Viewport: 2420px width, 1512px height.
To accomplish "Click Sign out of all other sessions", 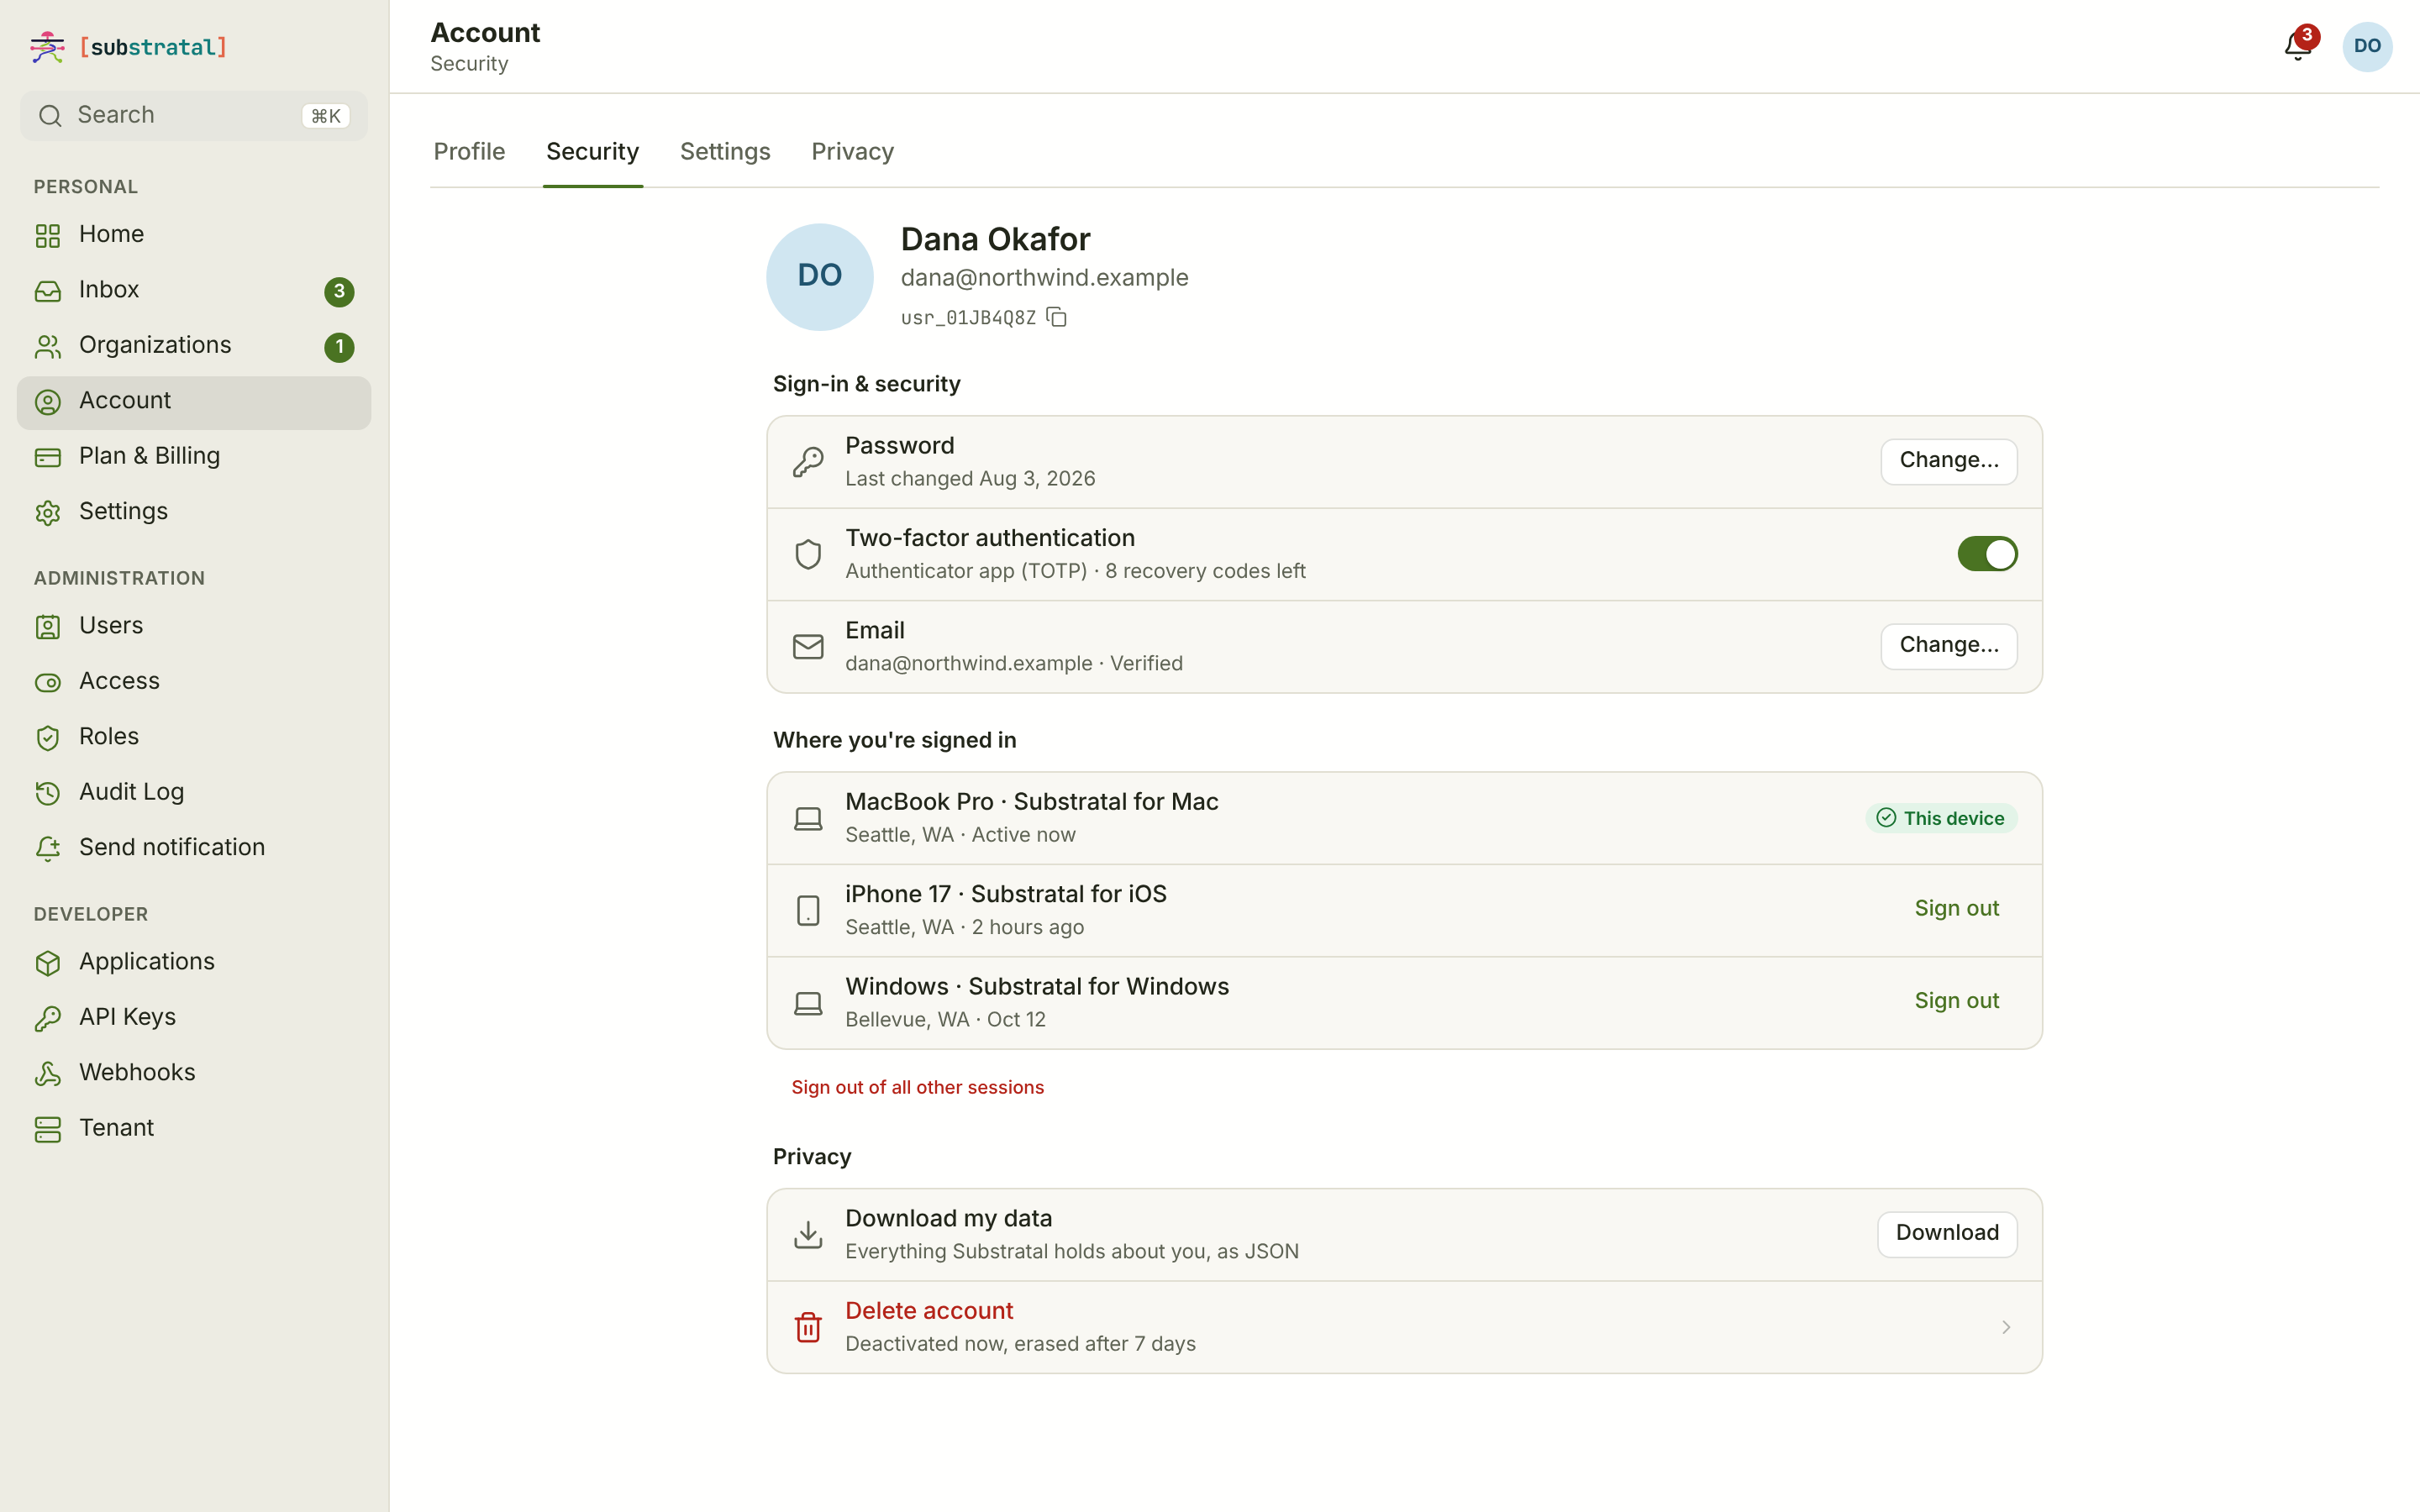I will pos(917,1087).
